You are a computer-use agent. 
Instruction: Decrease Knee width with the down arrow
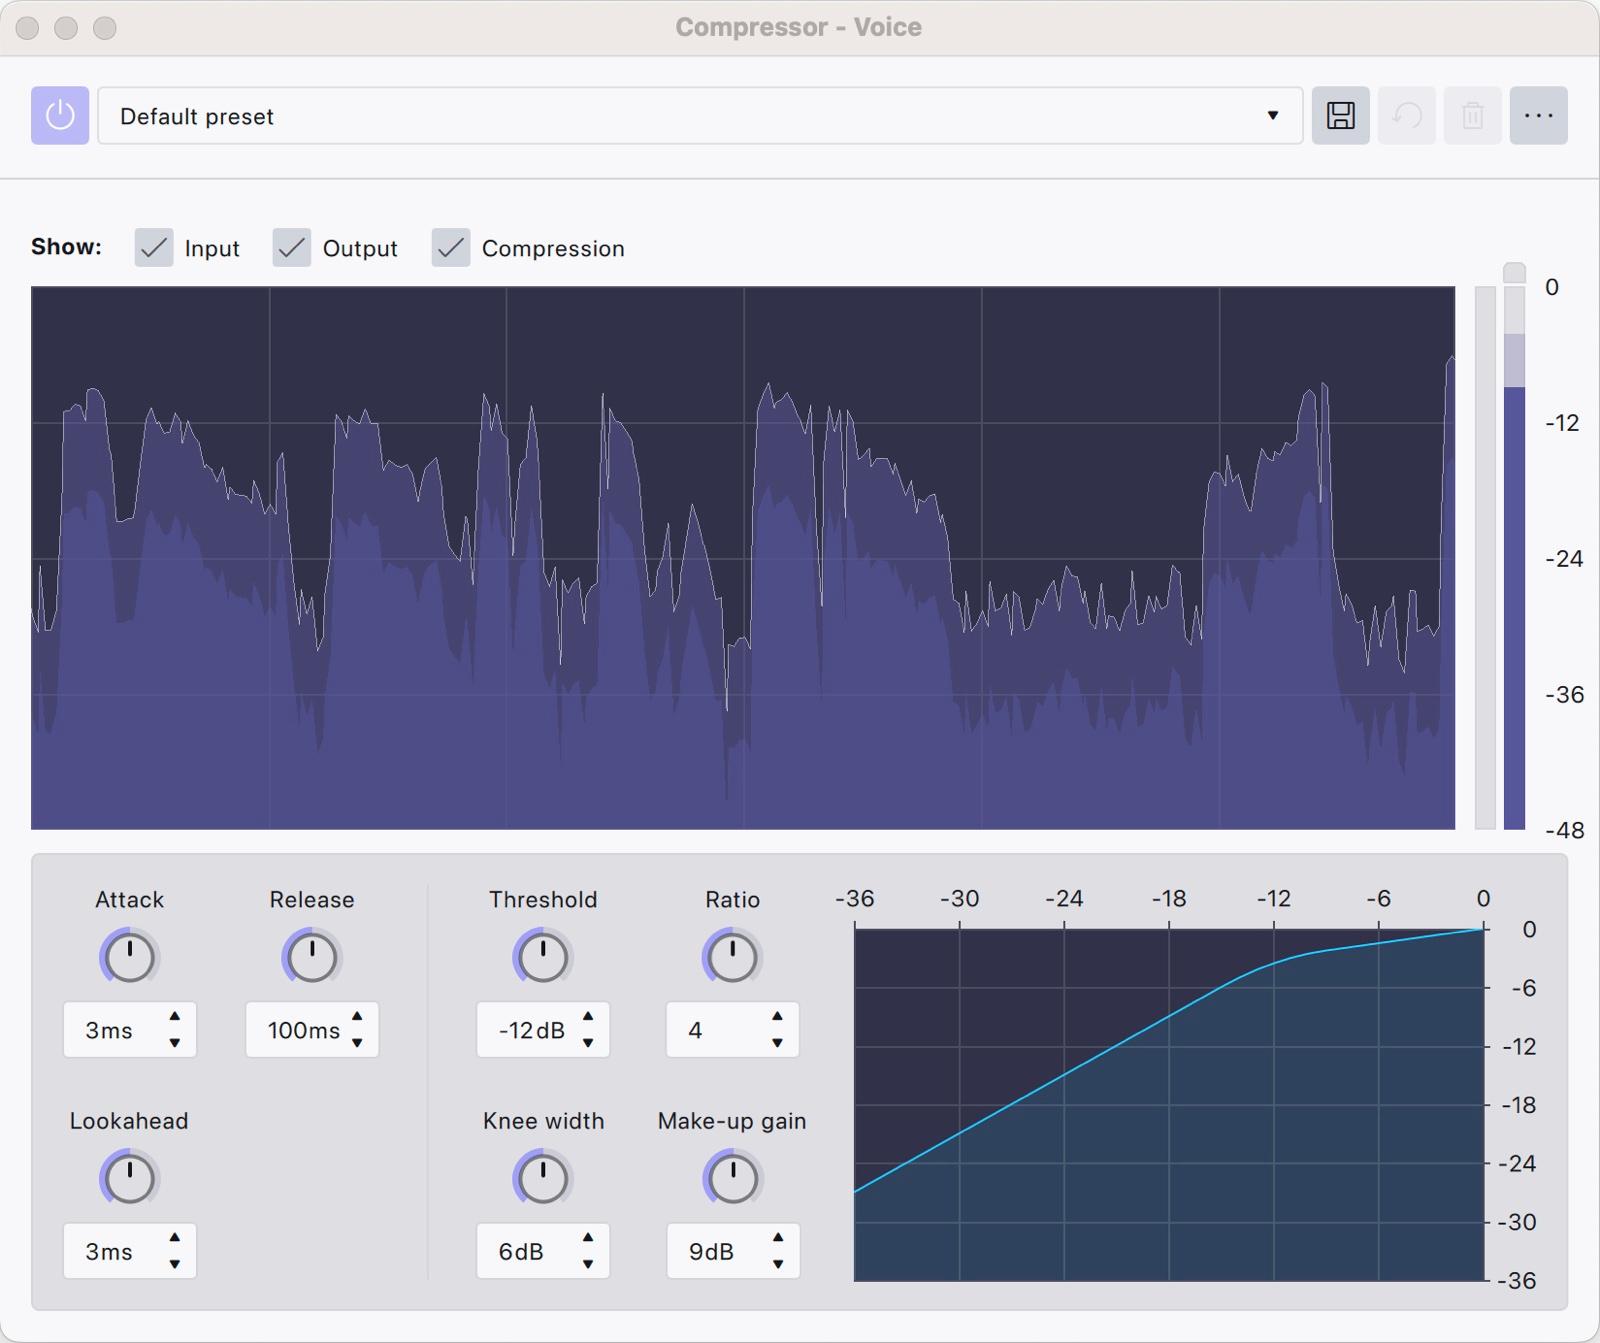[588, 1264]
